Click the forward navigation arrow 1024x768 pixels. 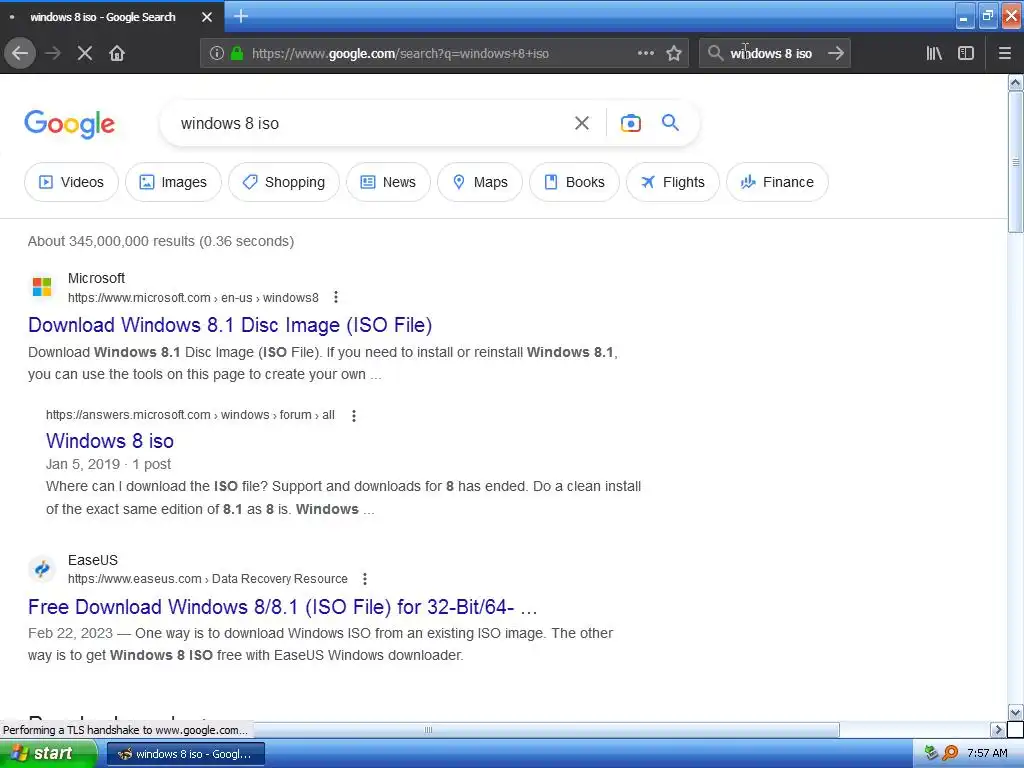pos(53,54)
